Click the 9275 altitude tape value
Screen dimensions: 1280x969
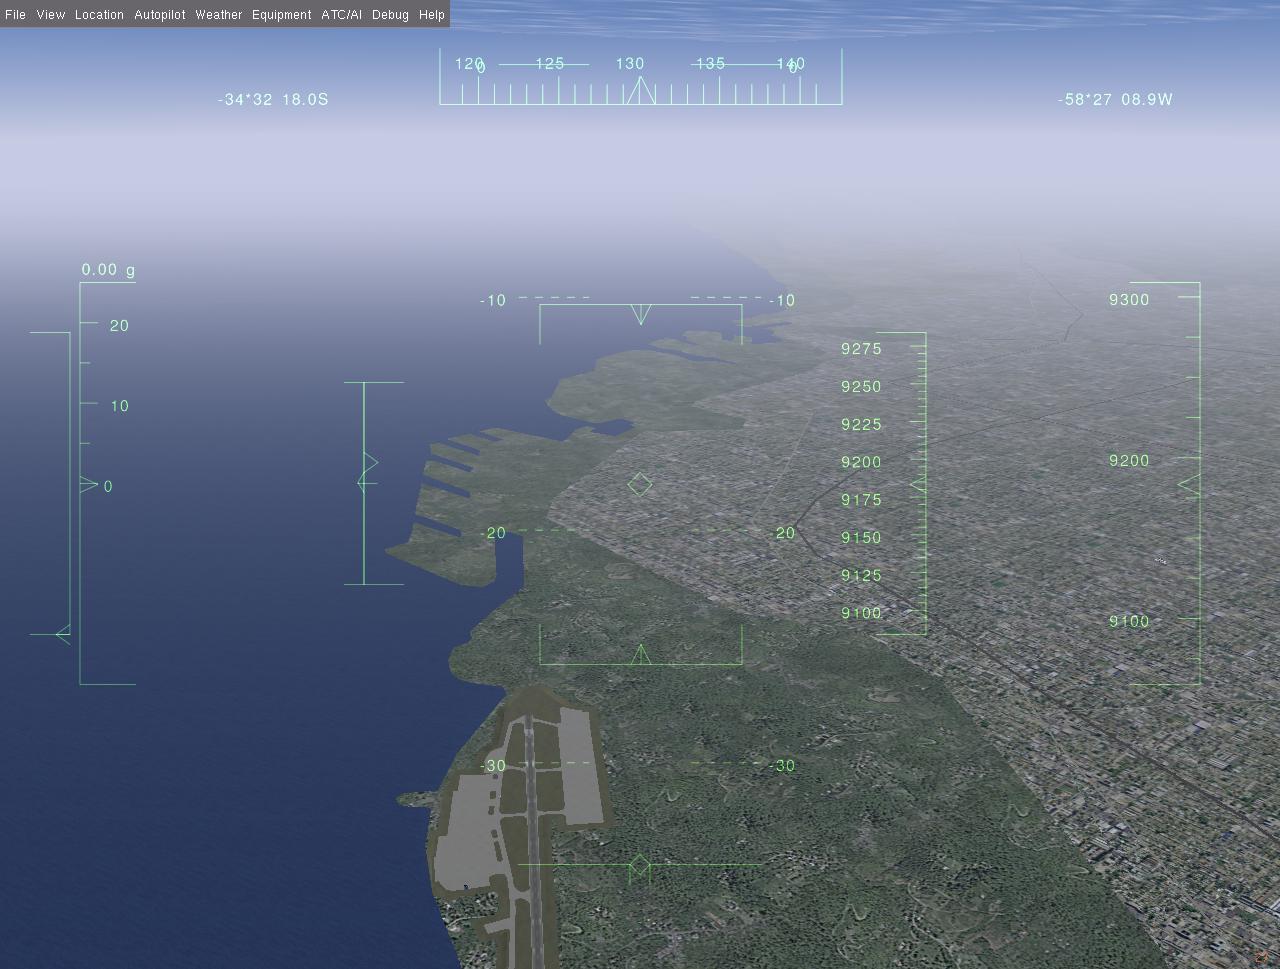(x=861, y=349)
